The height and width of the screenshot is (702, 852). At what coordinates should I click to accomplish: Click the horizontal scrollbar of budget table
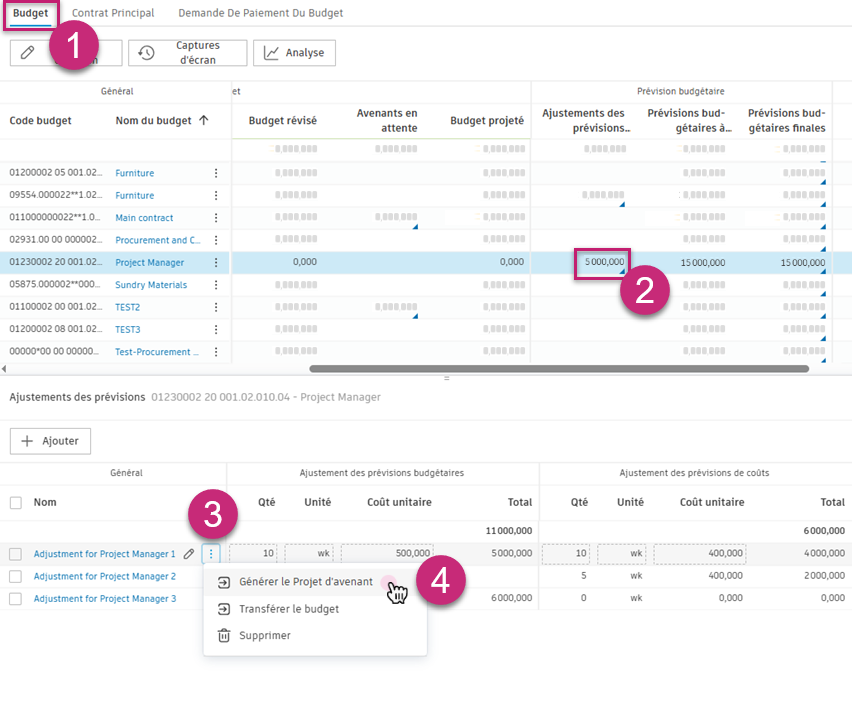559,368
